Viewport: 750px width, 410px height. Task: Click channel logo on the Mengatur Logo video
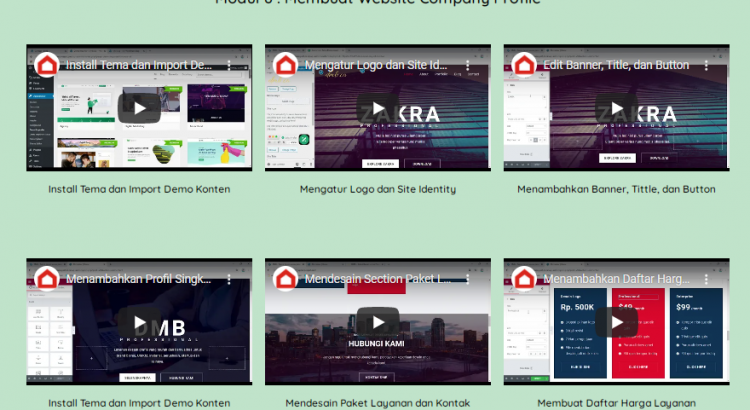click(x=285, y=65)
